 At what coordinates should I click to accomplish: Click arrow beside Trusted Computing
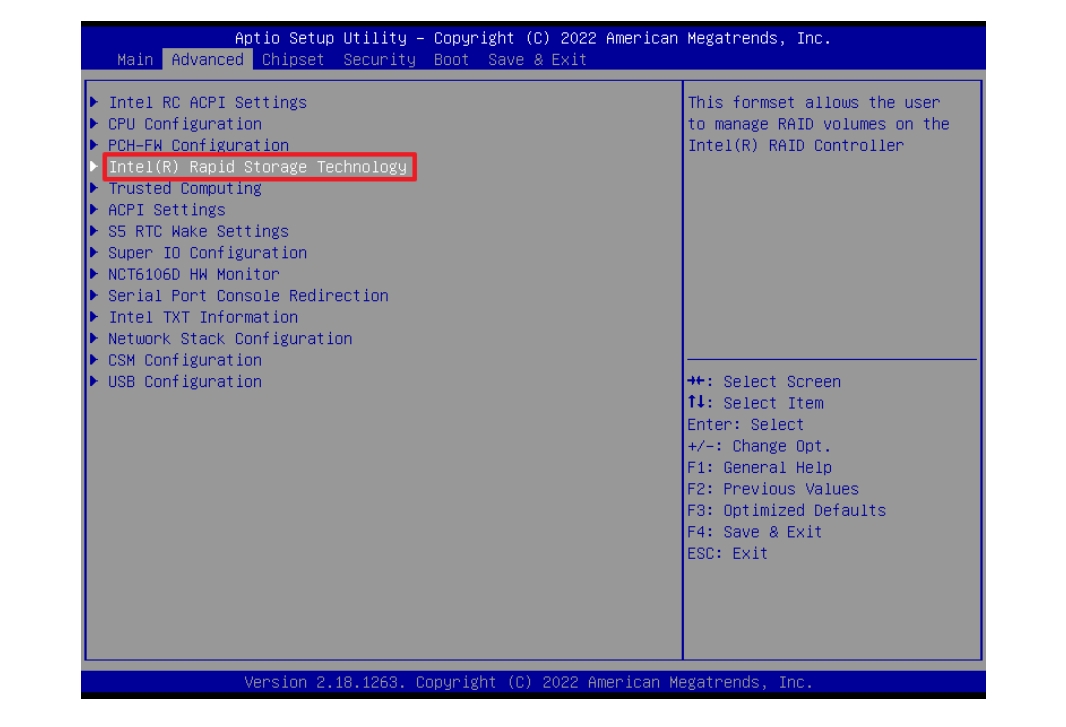(x=94, y=189)
